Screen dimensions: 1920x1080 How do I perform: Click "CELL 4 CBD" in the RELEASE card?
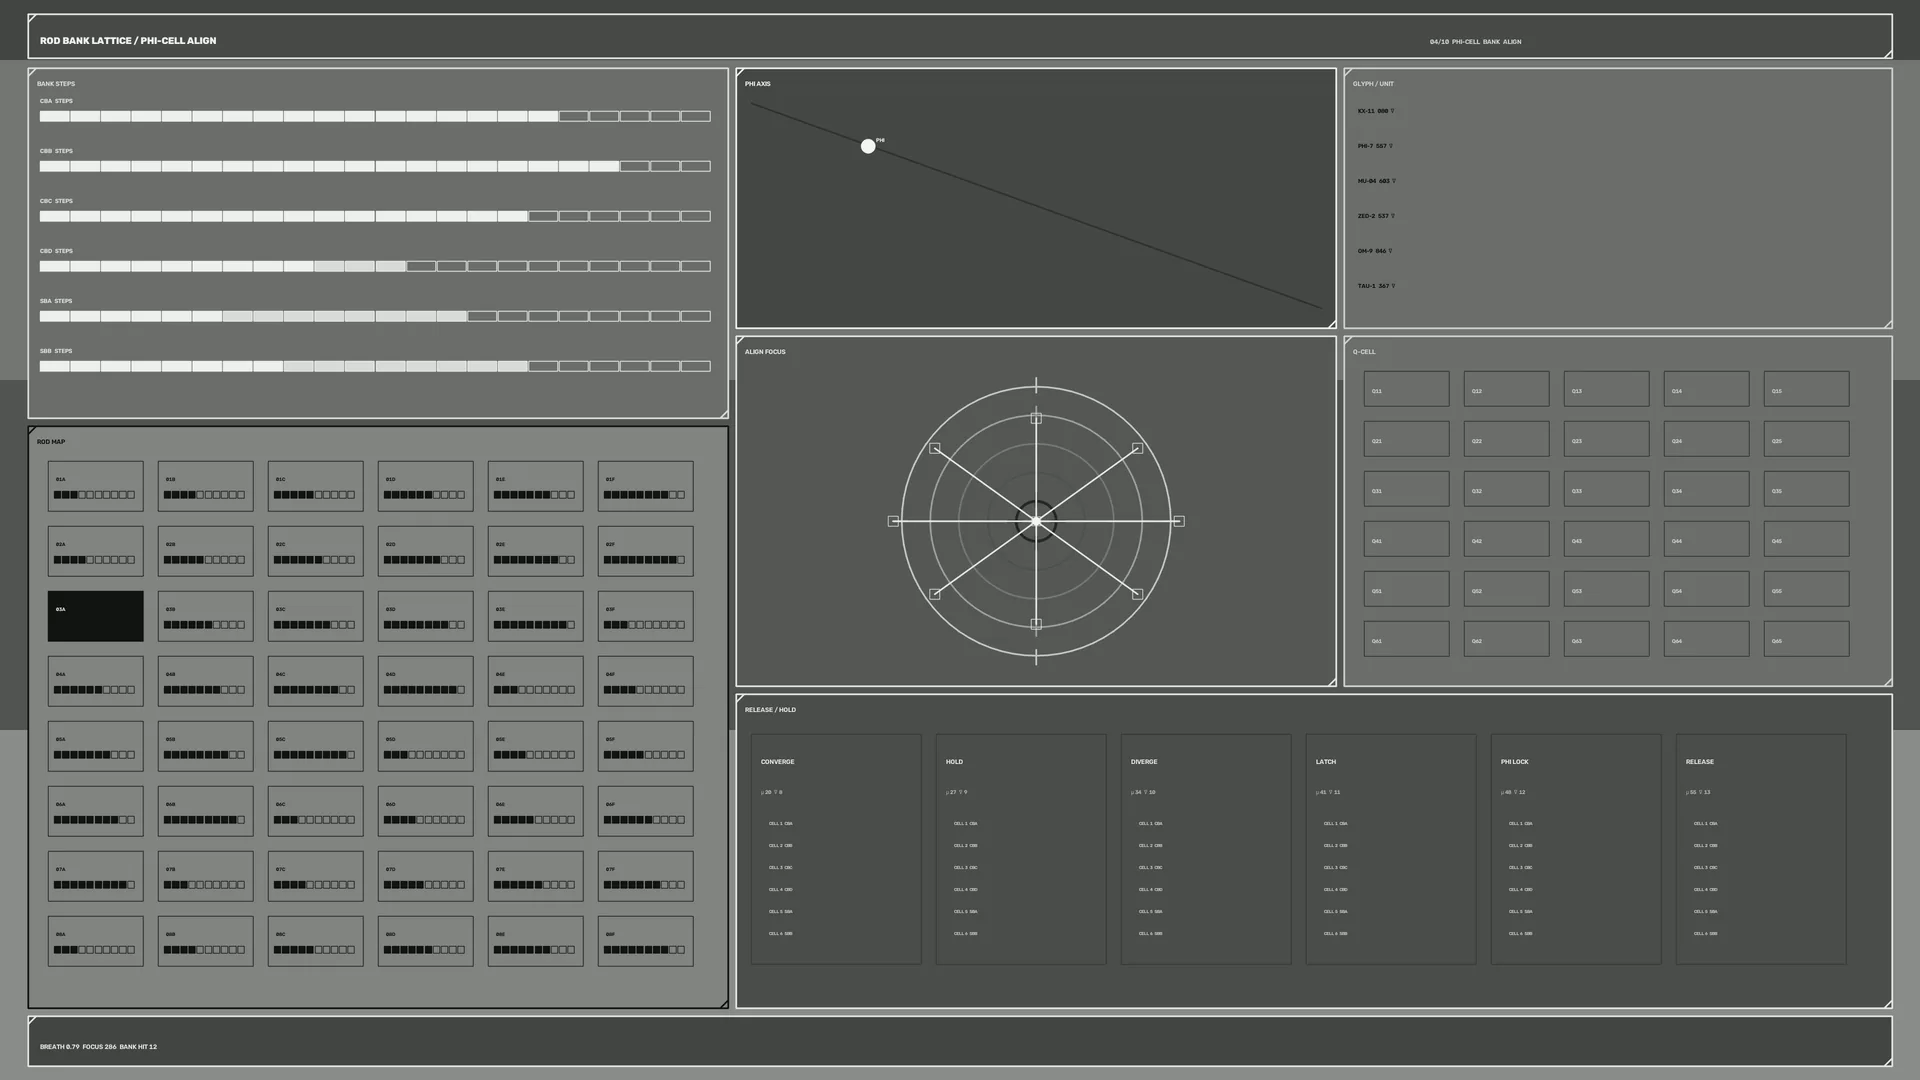click(1706, 890)
